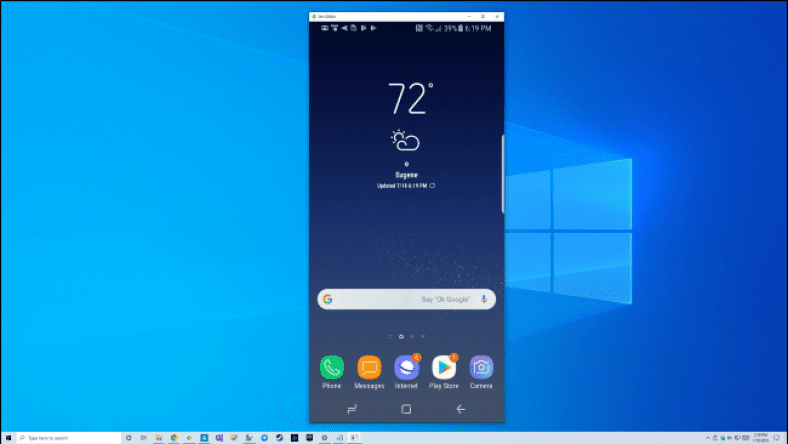Tap the 6:19 PM phone clock
The image size is (788, 444).
click(478, 29)
